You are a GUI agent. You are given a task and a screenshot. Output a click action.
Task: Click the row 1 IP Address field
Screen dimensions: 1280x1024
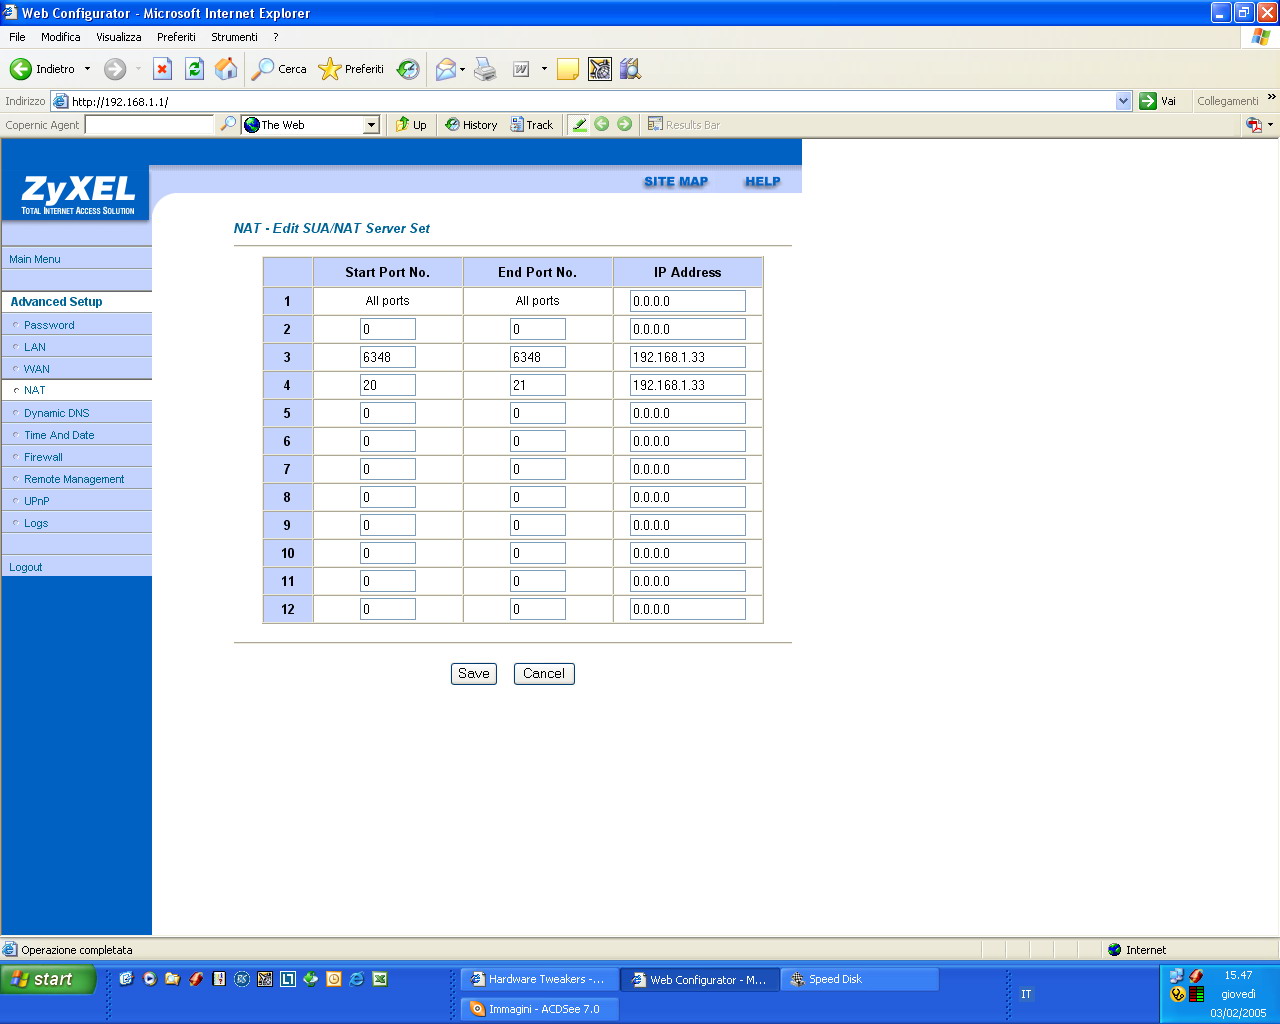click(688, 301)
